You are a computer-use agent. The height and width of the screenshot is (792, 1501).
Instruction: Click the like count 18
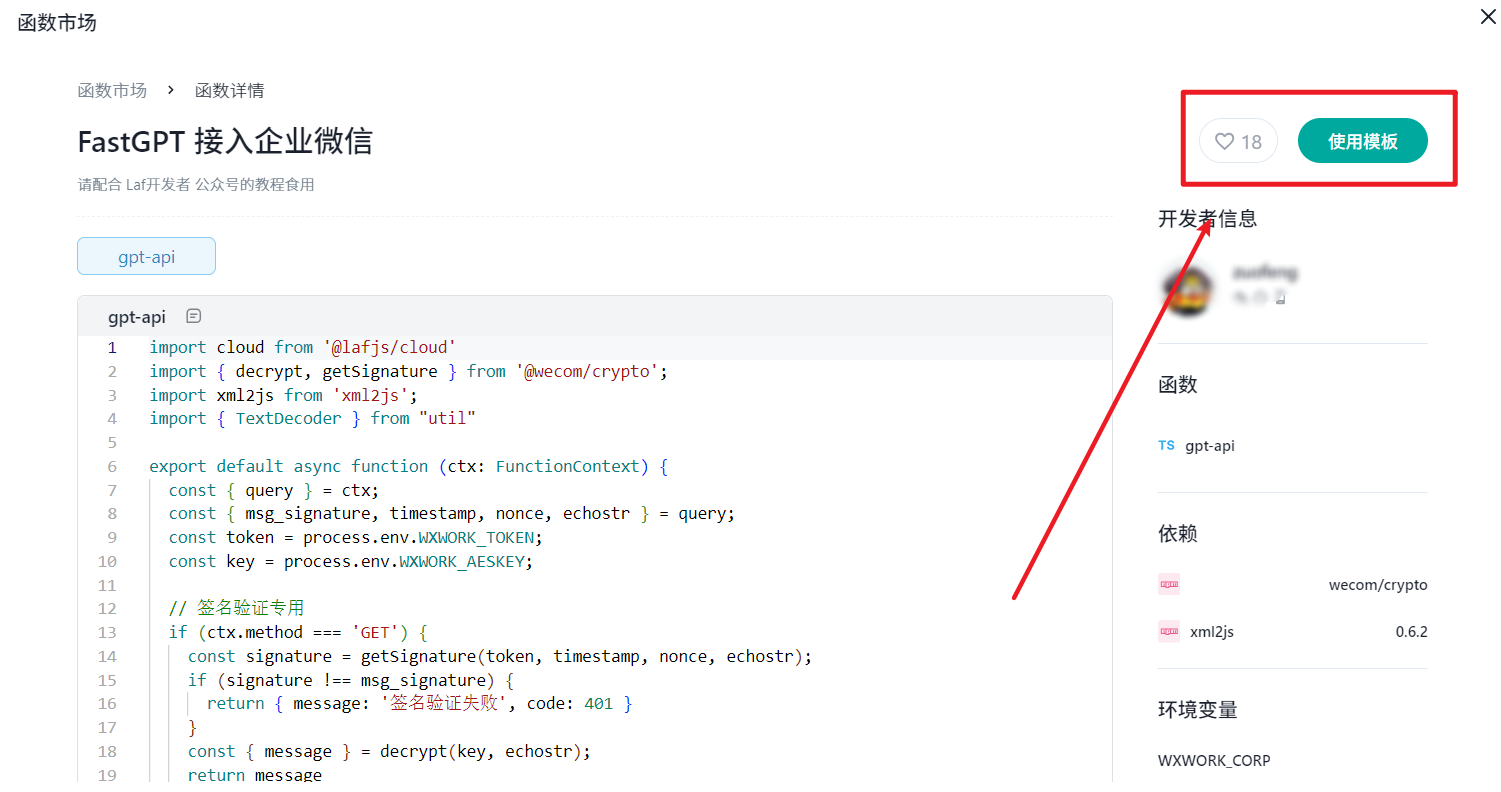point(1251,142)
